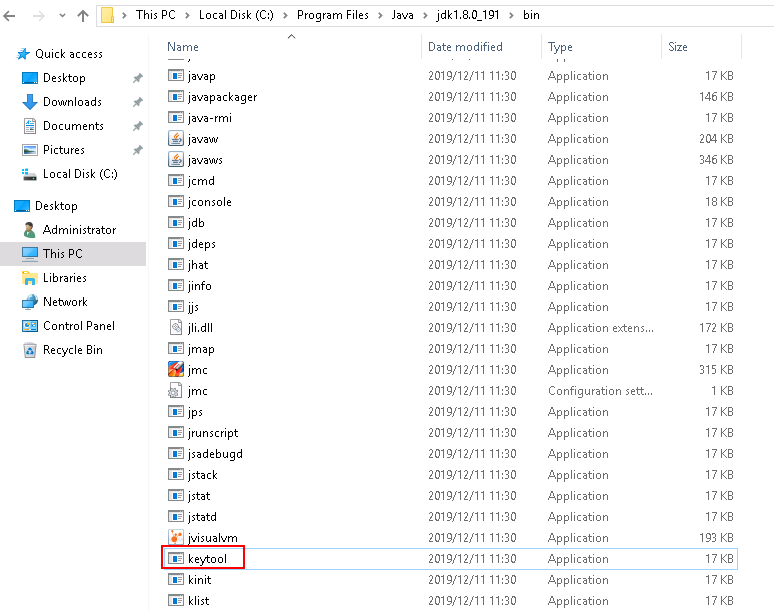Select the javapackager file
774x612 pixels.
point(223,97)
